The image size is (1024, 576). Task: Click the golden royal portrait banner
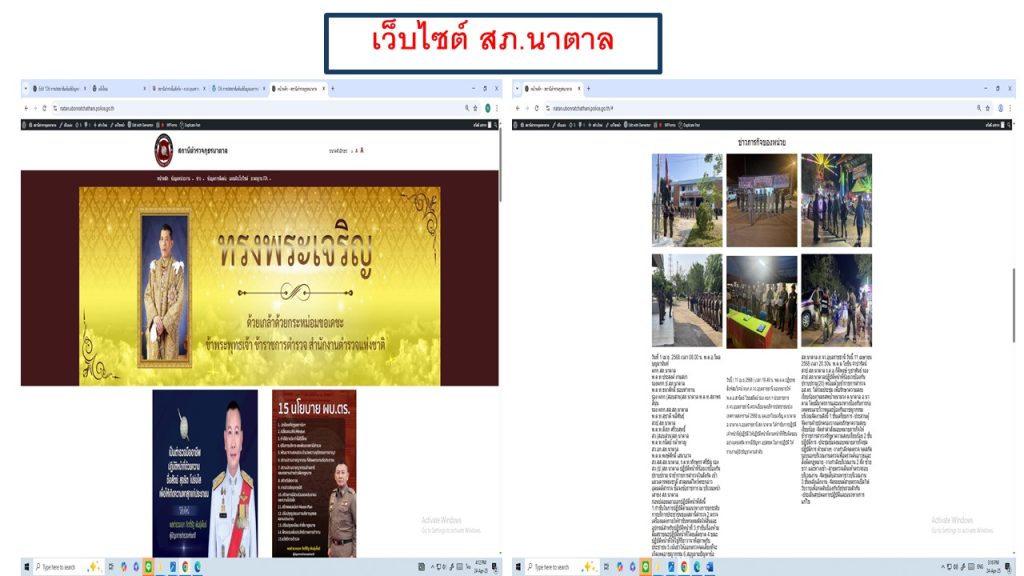(260, 285)
